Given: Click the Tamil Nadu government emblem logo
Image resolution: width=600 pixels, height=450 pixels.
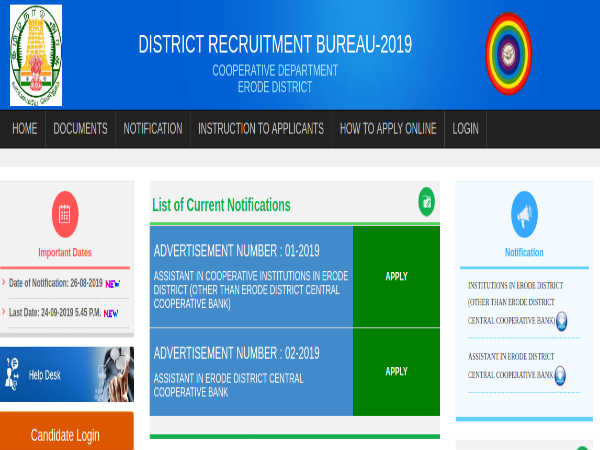Looking at the screenshot, I should tap(37, 55).
